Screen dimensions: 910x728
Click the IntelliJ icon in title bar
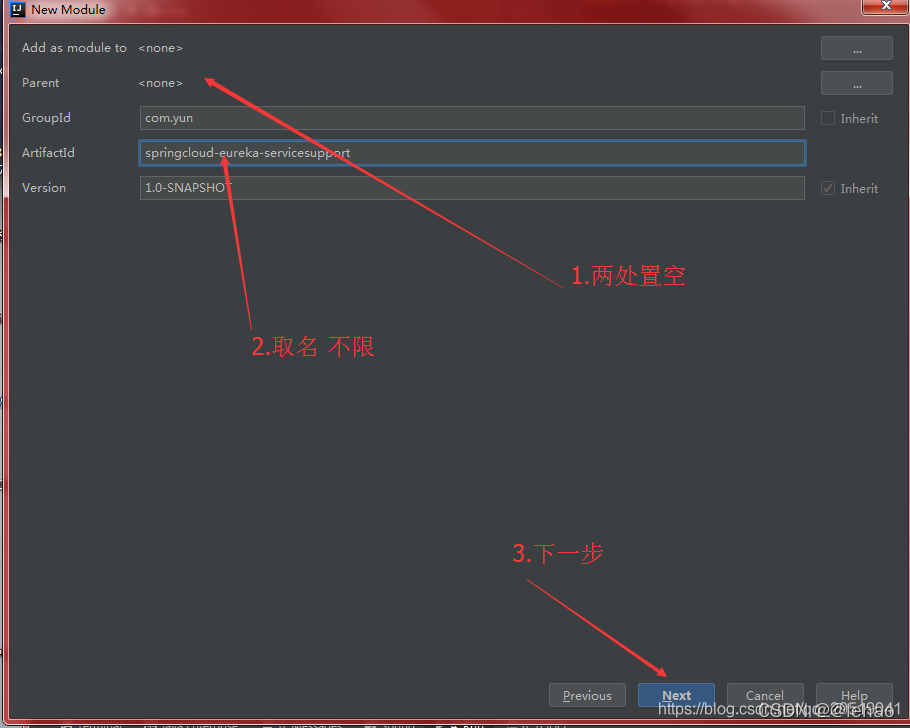click(x=18, y=10)
